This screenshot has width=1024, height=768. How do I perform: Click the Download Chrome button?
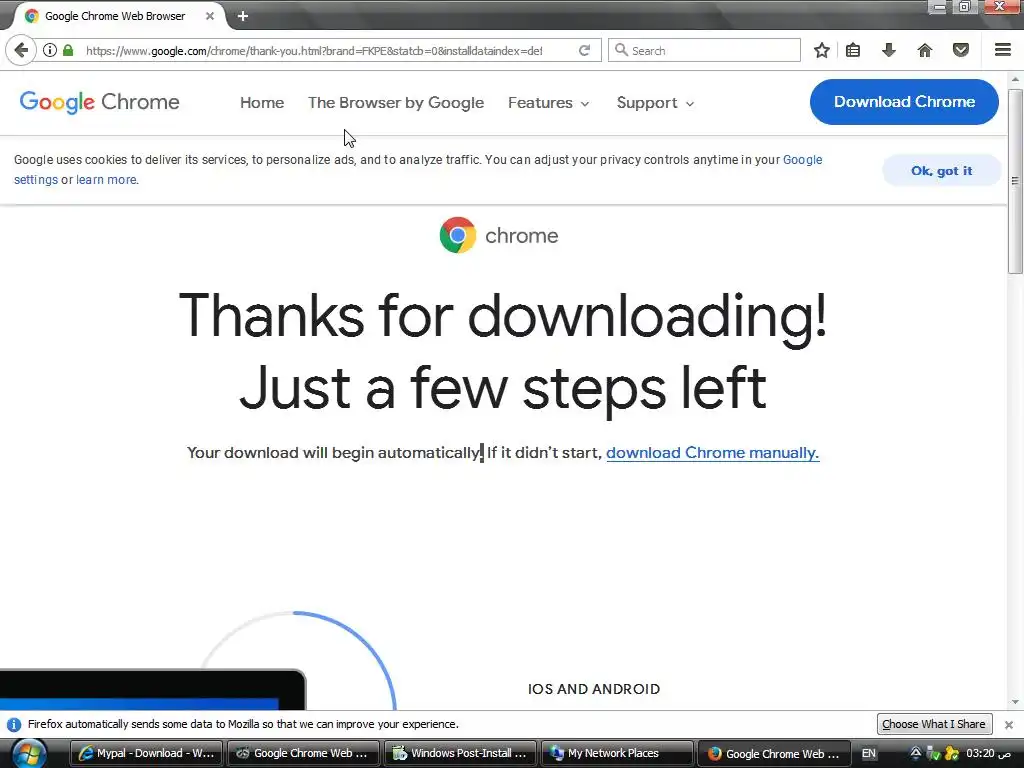[x=904, y=102]
